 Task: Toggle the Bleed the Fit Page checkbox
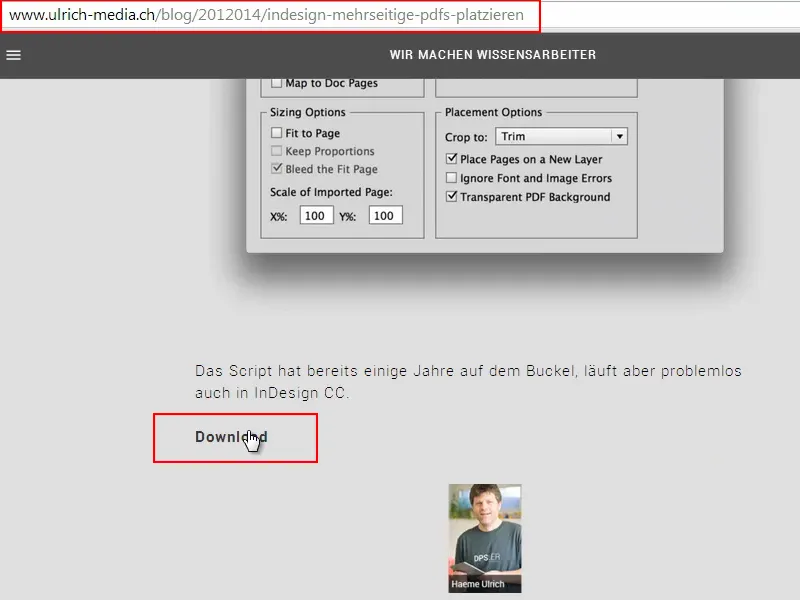coord(277,168)
